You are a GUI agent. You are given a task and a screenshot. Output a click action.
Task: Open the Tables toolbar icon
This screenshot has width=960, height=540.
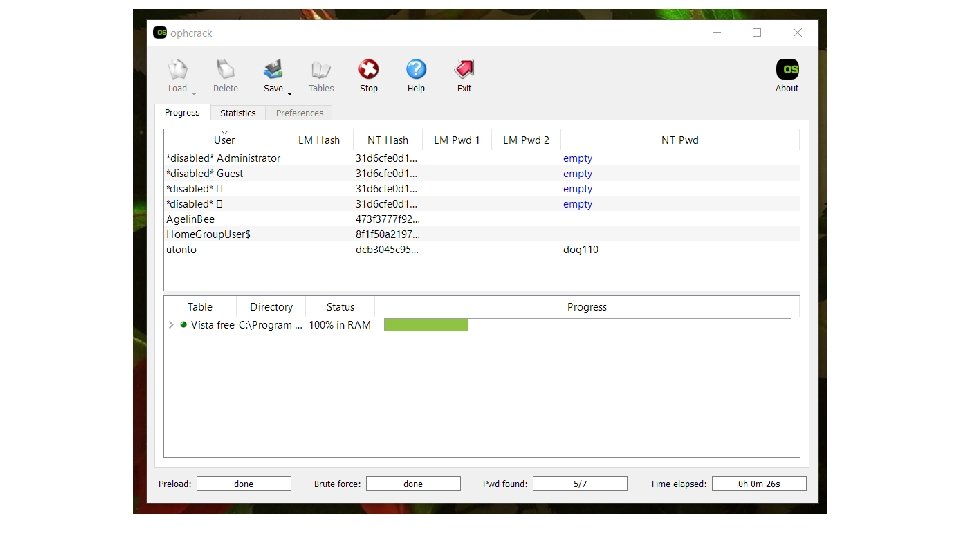(x=321, y=70)
